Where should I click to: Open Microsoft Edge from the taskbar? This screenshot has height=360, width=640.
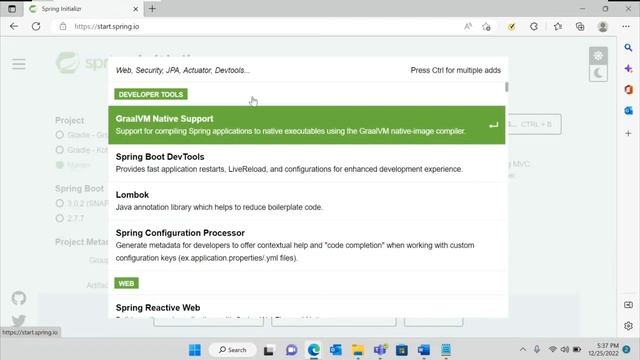point(313,350)
